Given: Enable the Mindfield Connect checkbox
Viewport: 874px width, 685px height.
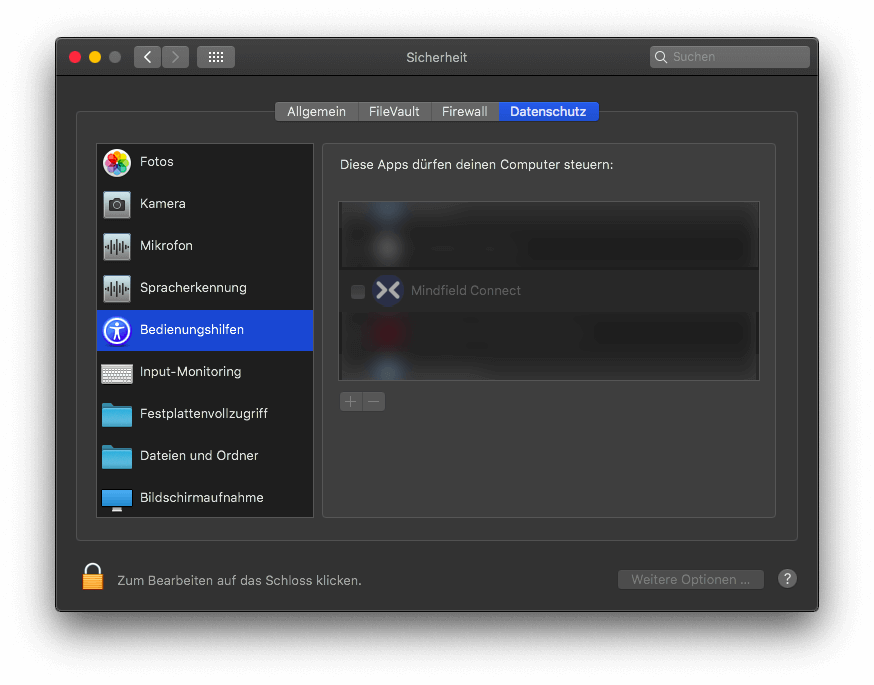Looking at the screenshot, I should click(x=358, y=292).
